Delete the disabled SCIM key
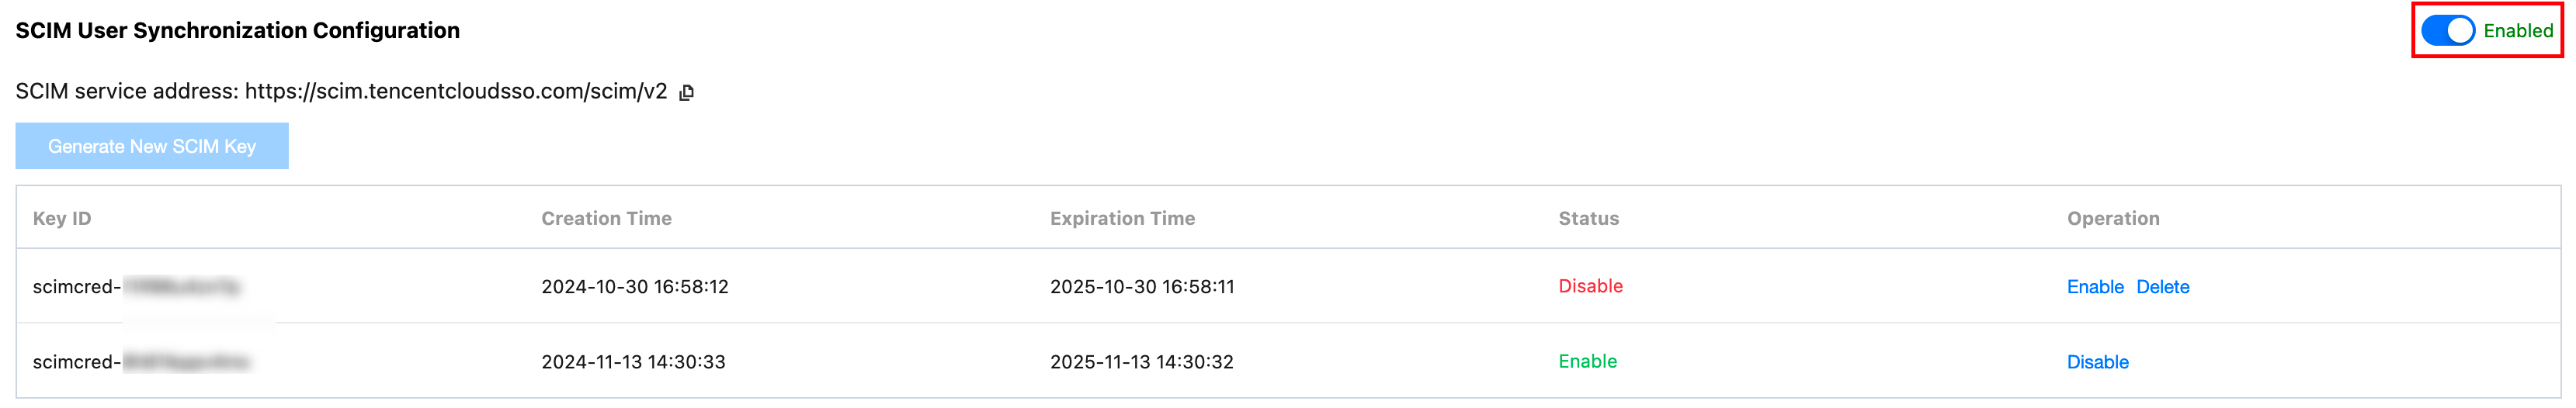2576x408 pixels. click(x=2162, y=287)
